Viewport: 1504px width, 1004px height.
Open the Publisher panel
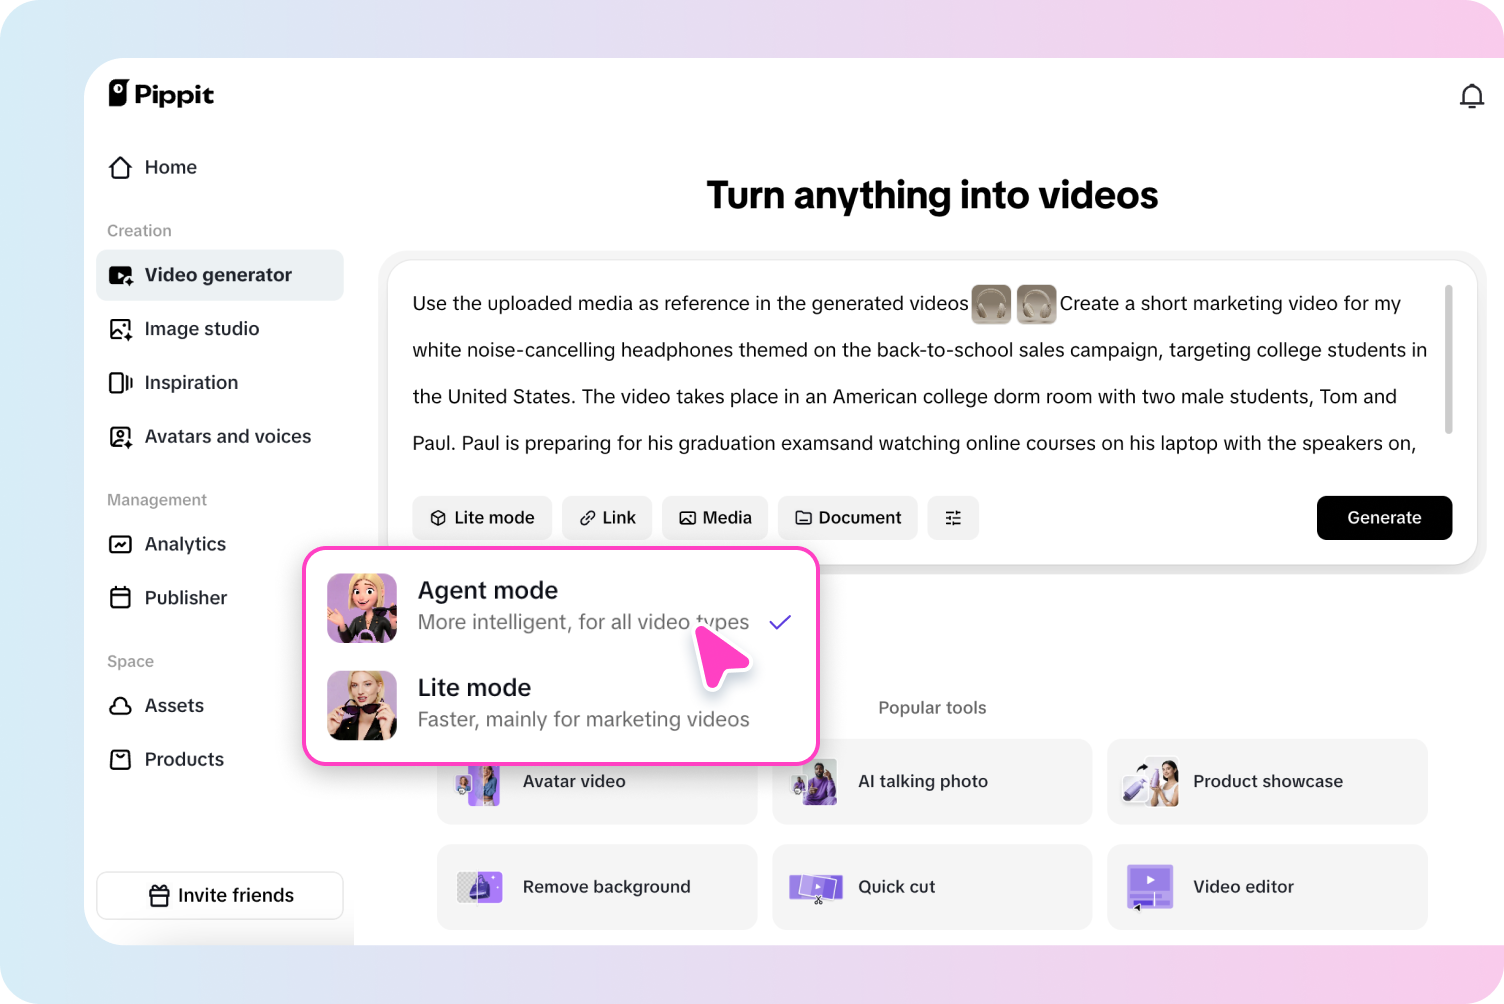(185, 597)
